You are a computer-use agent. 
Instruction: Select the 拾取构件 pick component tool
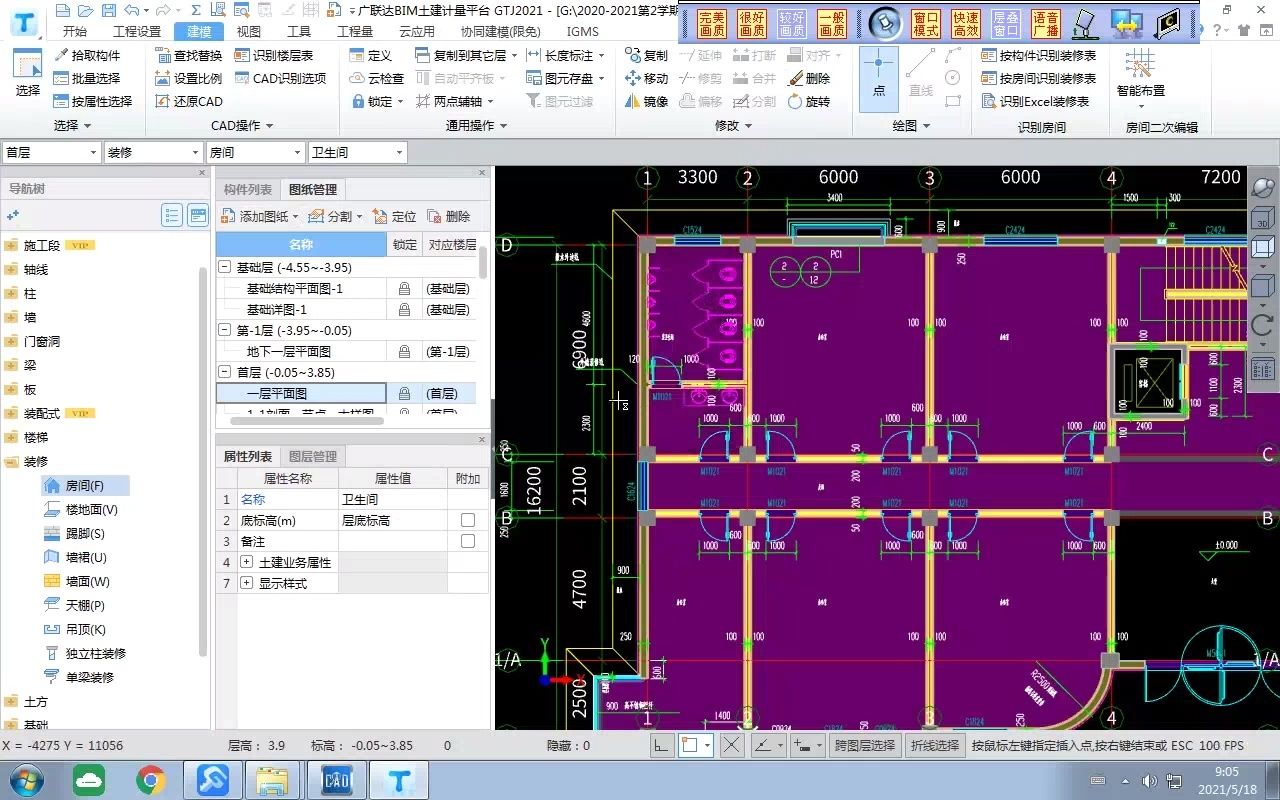coord(87,56)
